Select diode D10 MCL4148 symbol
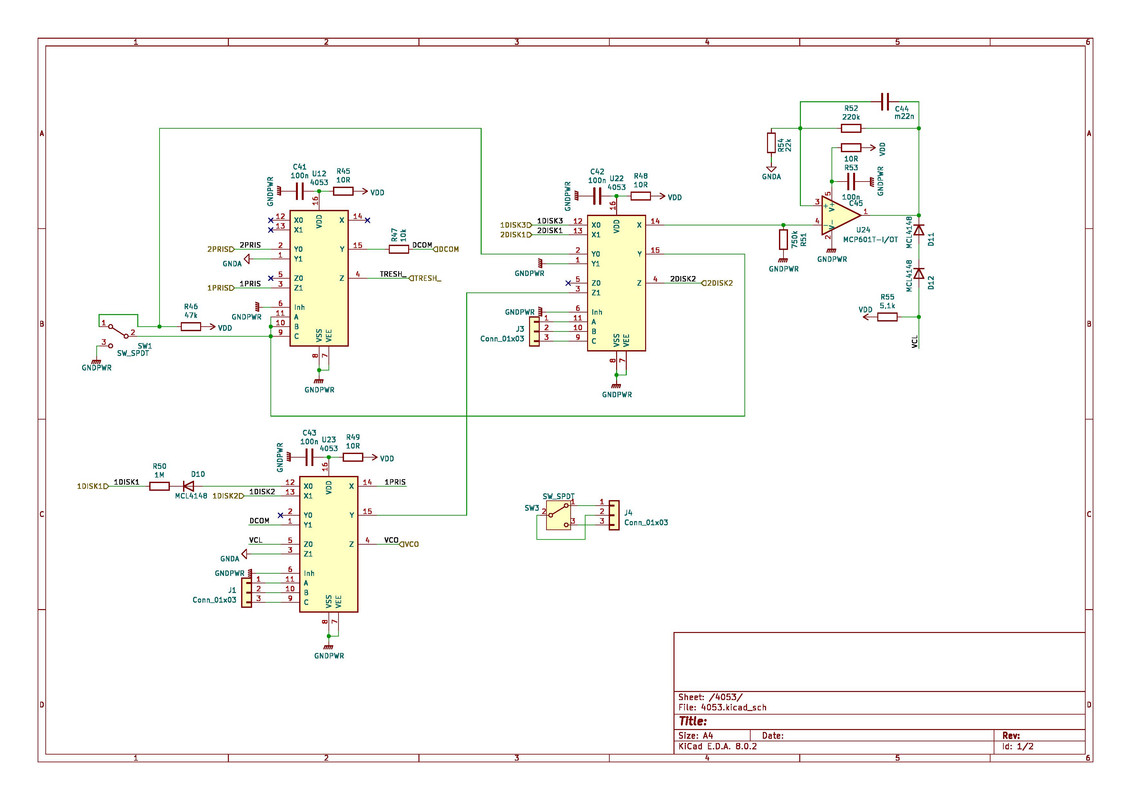Viewport: 1131px width, 800px height. (188, 486)
